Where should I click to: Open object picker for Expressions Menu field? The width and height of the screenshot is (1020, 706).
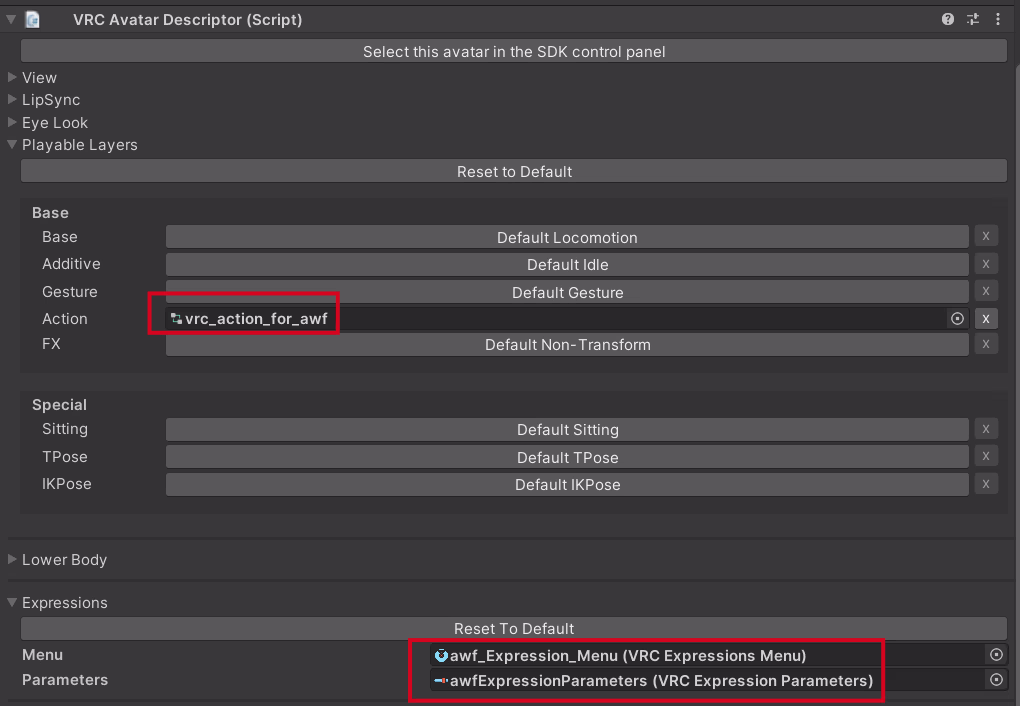pos(996,655)
